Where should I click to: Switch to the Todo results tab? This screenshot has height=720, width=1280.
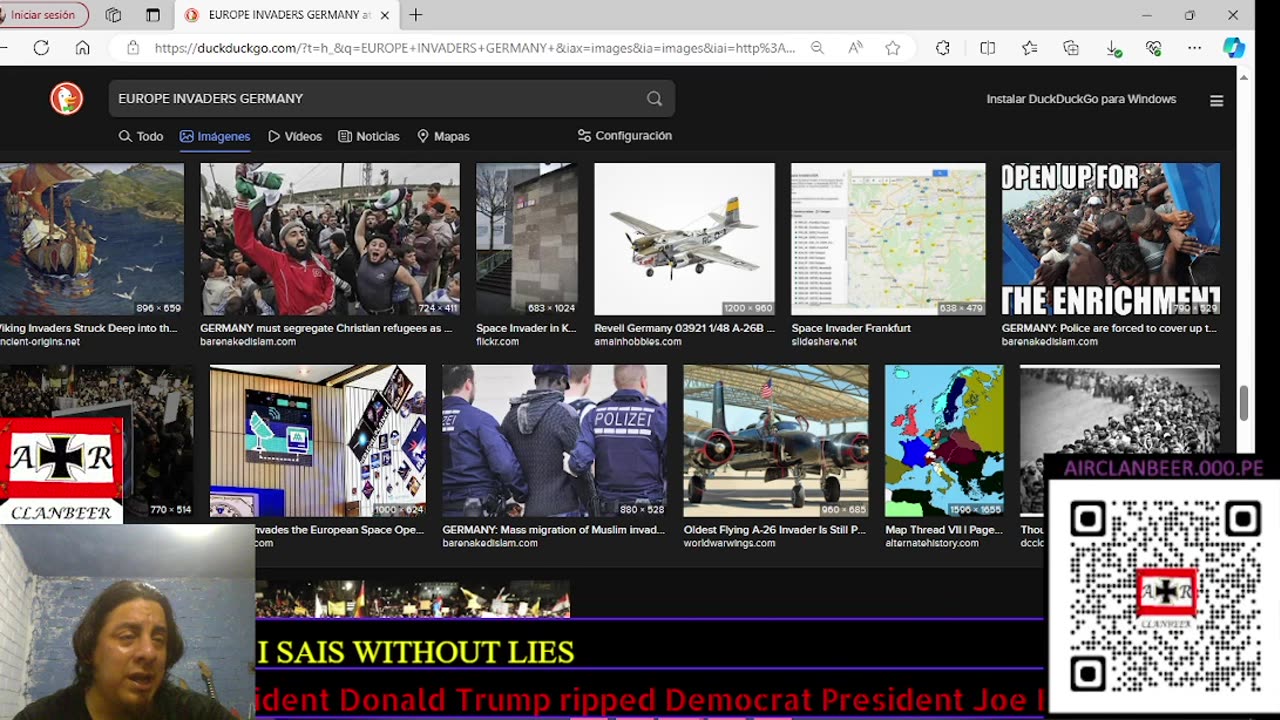click(141, 136)
